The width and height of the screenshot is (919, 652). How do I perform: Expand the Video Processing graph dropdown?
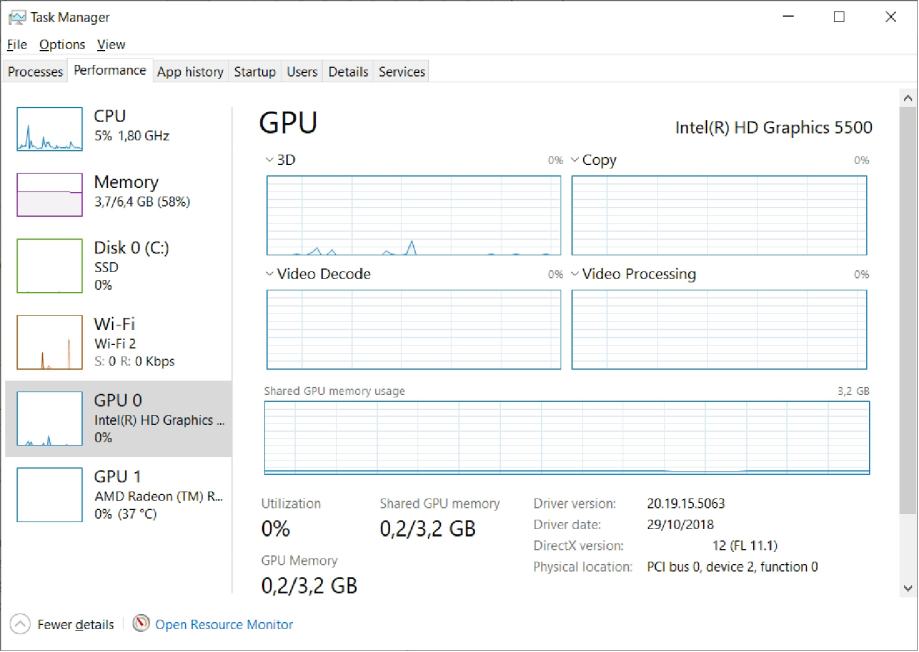pyautogui.click(x=575, y=274)
